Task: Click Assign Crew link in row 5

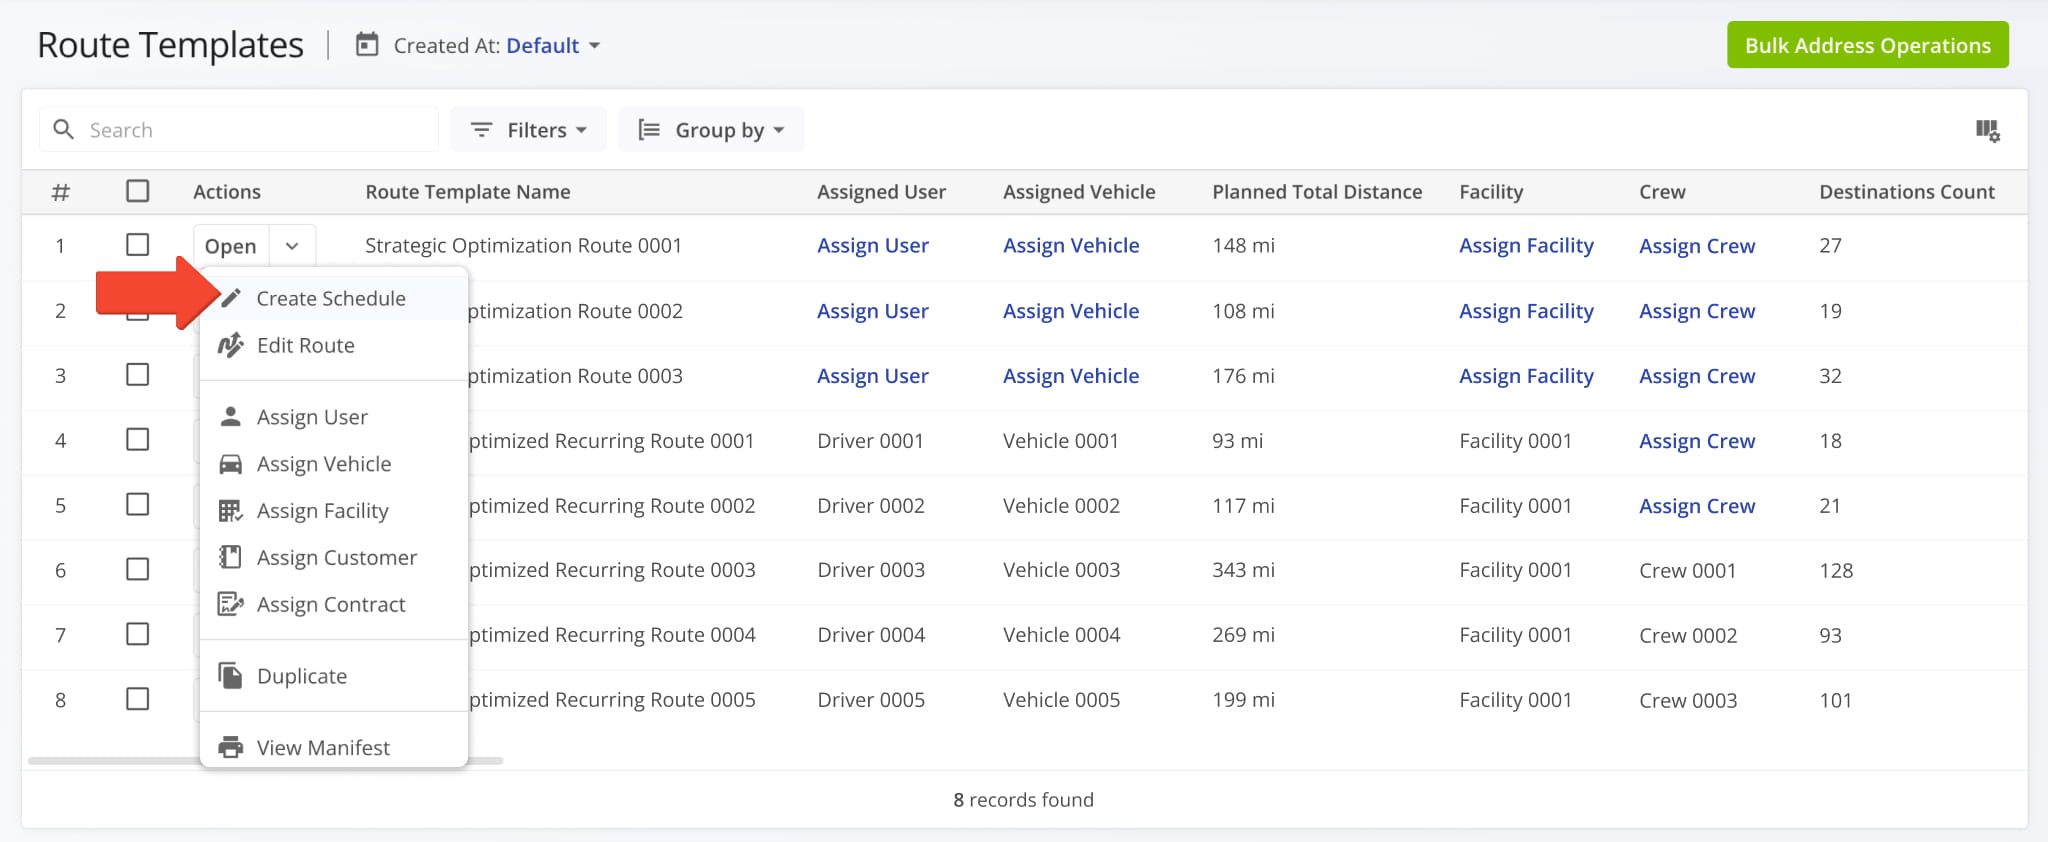Action: [x=1697, y=506]
